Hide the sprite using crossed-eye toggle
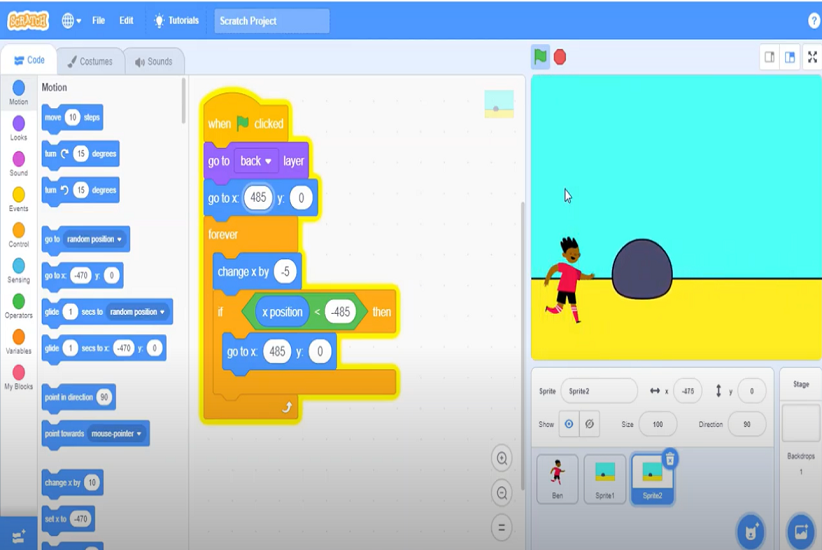 tap(589, 424)
